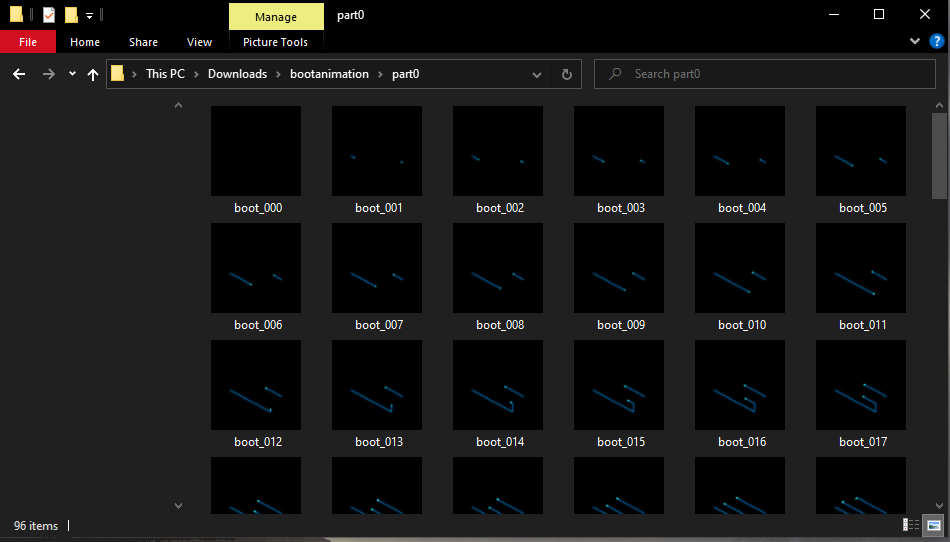The height and width of the screenshot is (542, 950).
Task: Switch to large thumbnails view in status bar
Action: (x=934, y=525)
